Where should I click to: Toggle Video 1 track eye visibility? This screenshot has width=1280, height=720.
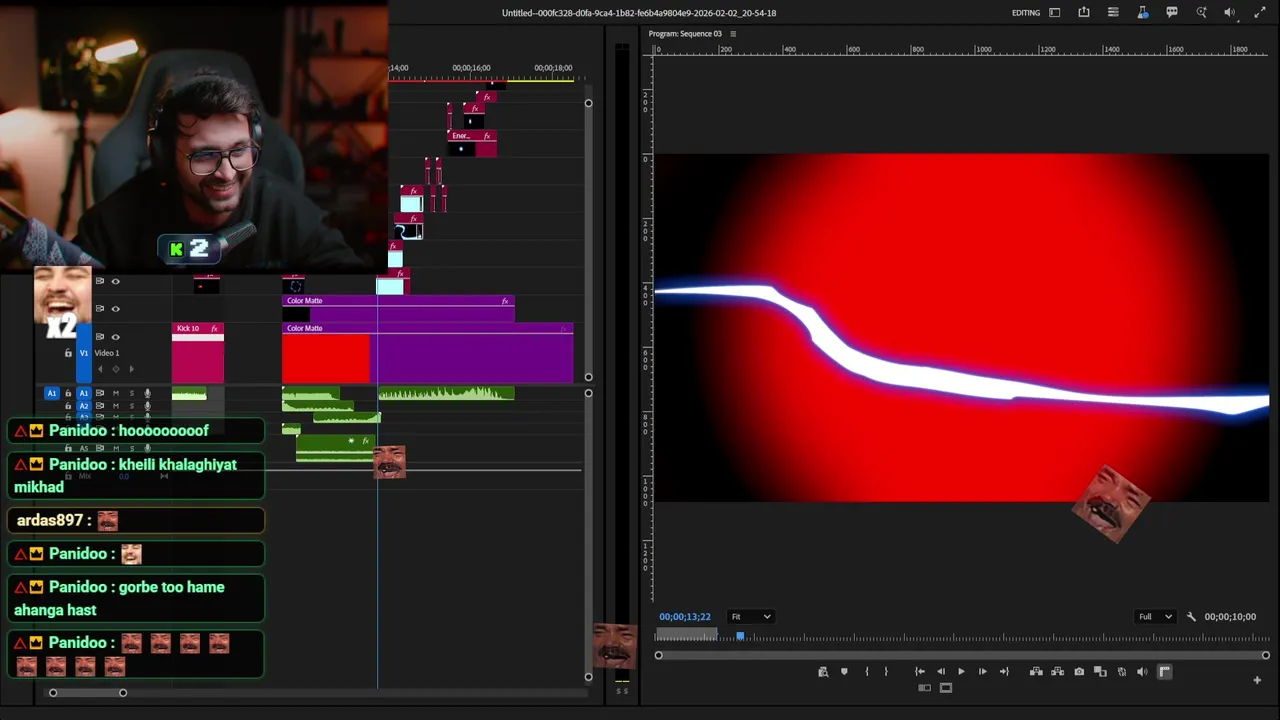click(115, 337)
